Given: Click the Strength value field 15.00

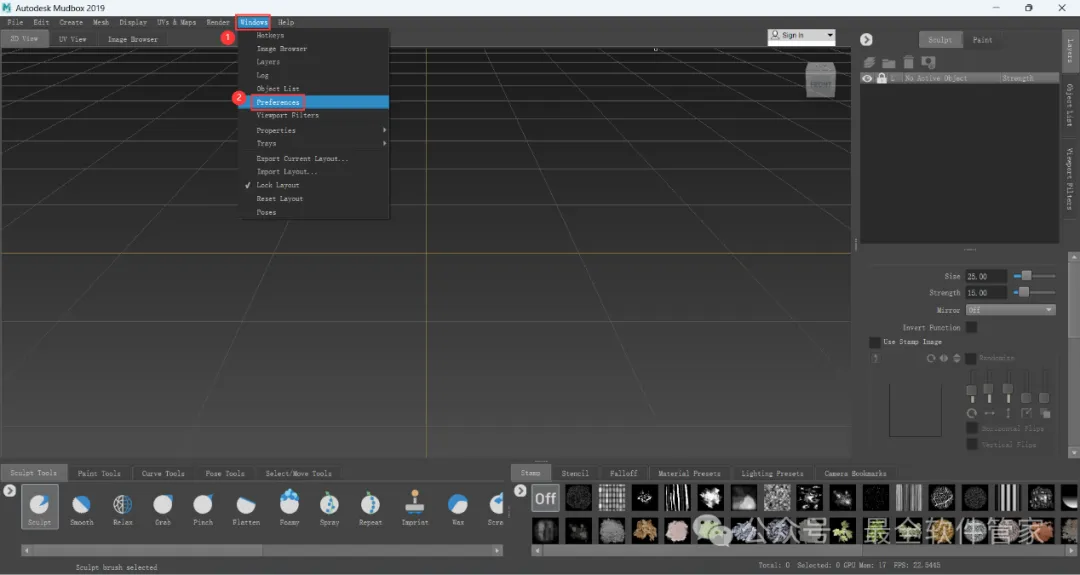Looking at the screenshot, I should 986,293.
